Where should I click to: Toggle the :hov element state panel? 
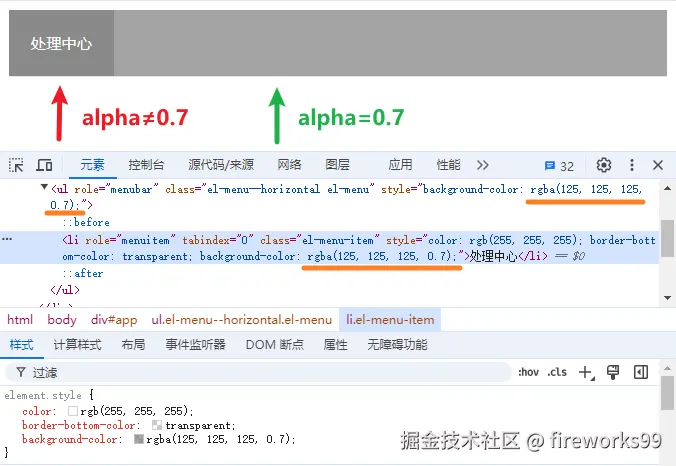[x=528, y=372]
